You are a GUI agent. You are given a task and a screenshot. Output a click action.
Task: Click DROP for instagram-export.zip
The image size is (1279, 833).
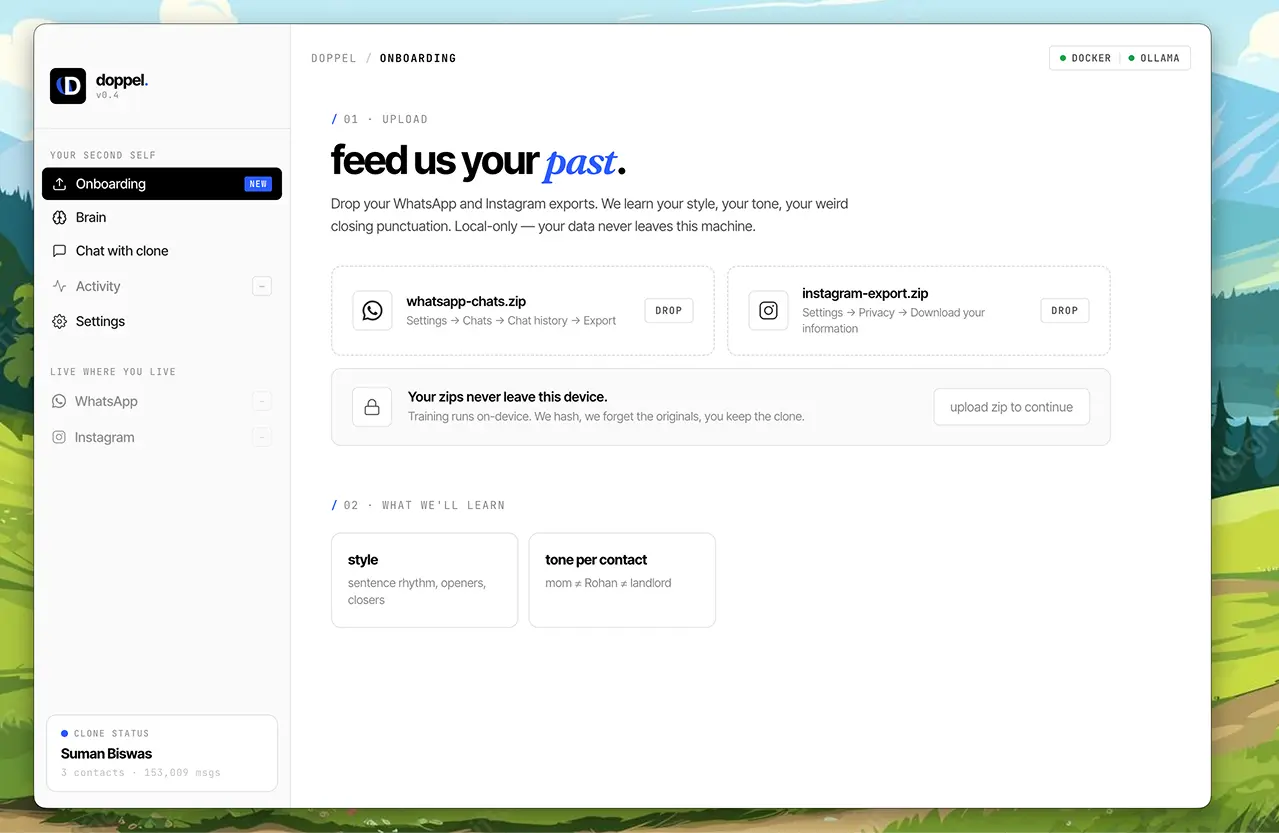[1065, 311]
